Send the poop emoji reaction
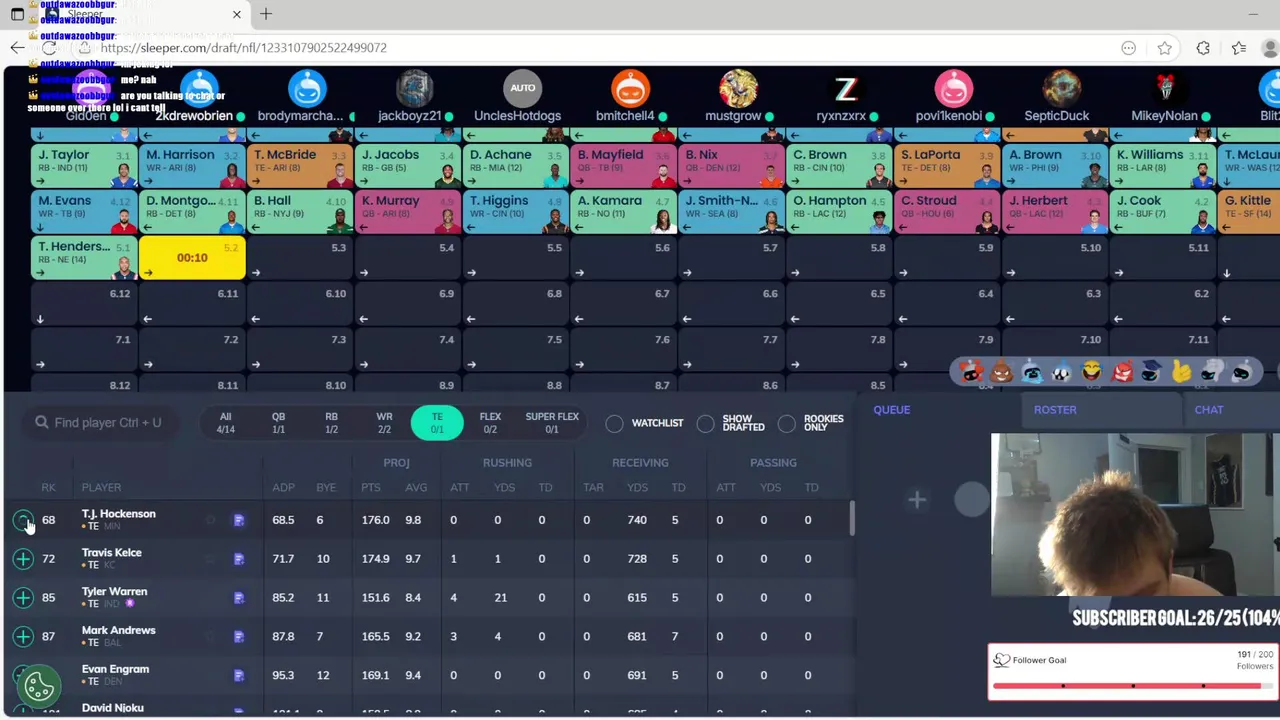1280x720 pixels. point(1002,372)
